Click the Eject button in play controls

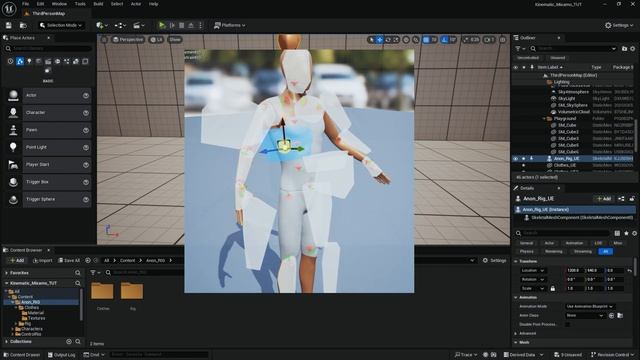[191, 25]
